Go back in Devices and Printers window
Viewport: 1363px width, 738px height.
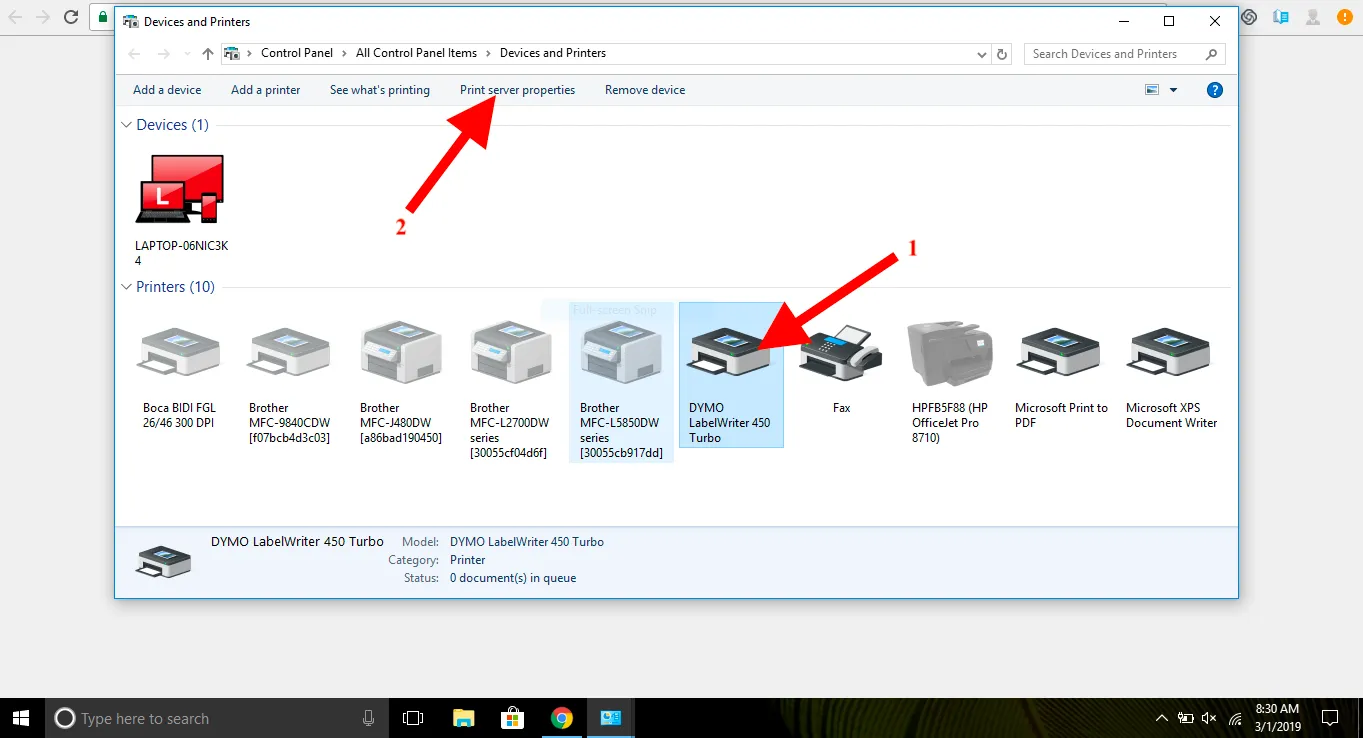[134, 54]
